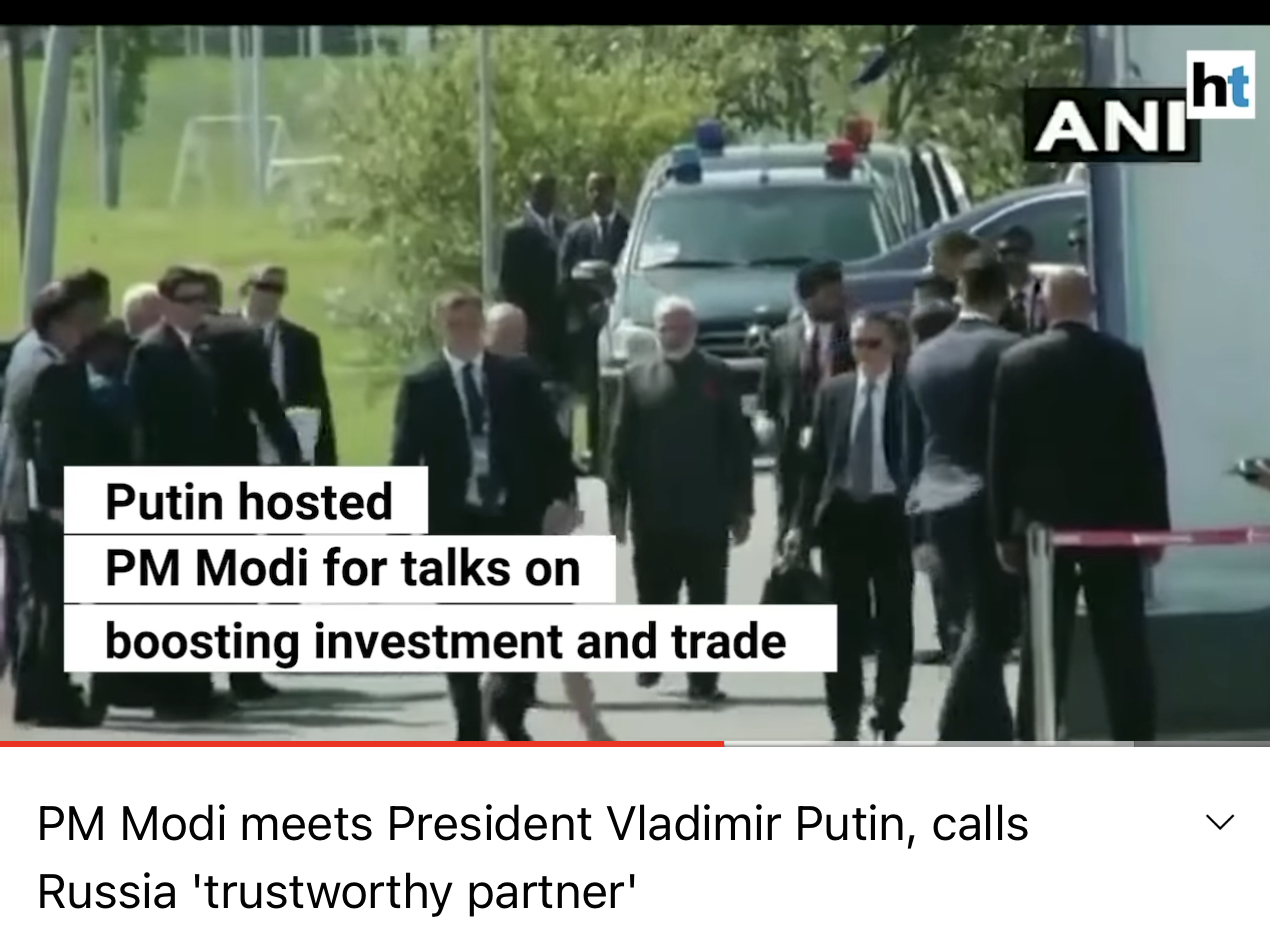Tap the 'boosting investment and trade' caption box
Screen dimensions: 1270x939
[450, 638]
